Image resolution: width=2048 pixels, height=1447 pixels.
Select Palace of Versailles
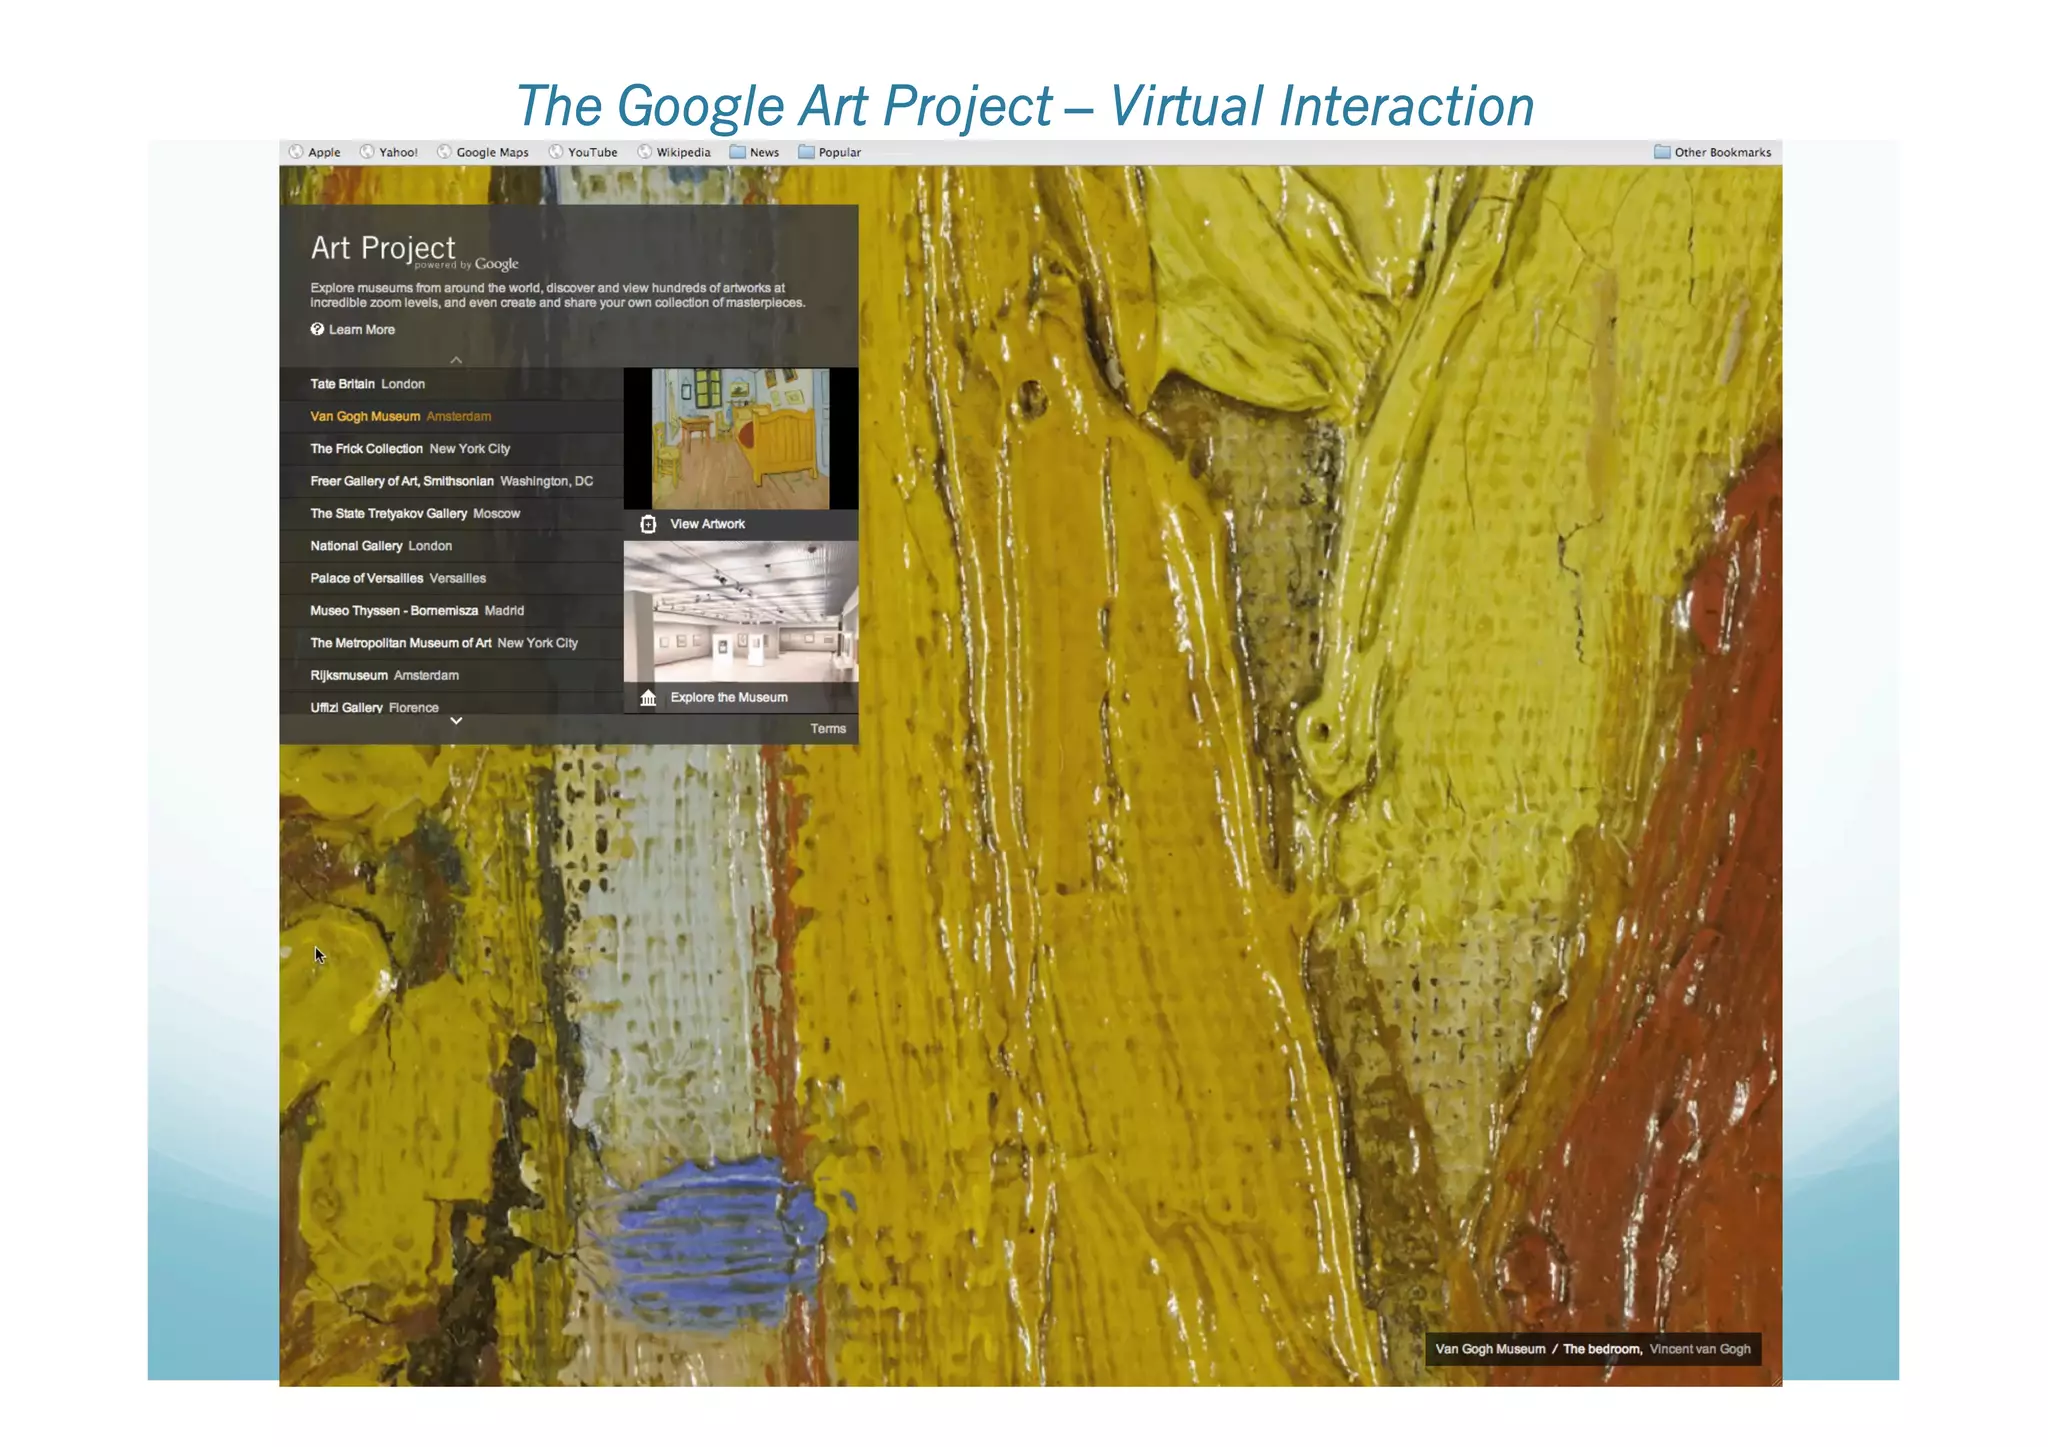click(452, 578)
